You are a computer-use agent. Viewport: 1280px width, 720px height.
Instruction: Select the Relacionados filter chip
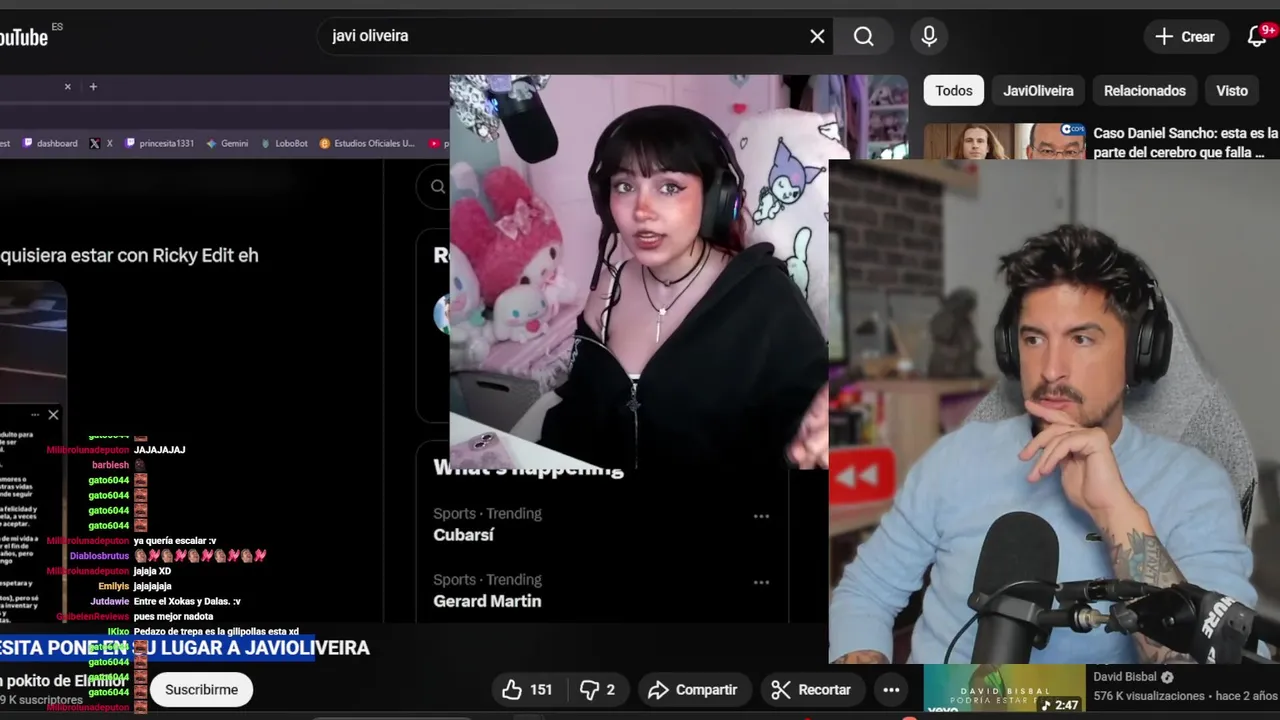pyautogui.click(x=1145, y=91)
